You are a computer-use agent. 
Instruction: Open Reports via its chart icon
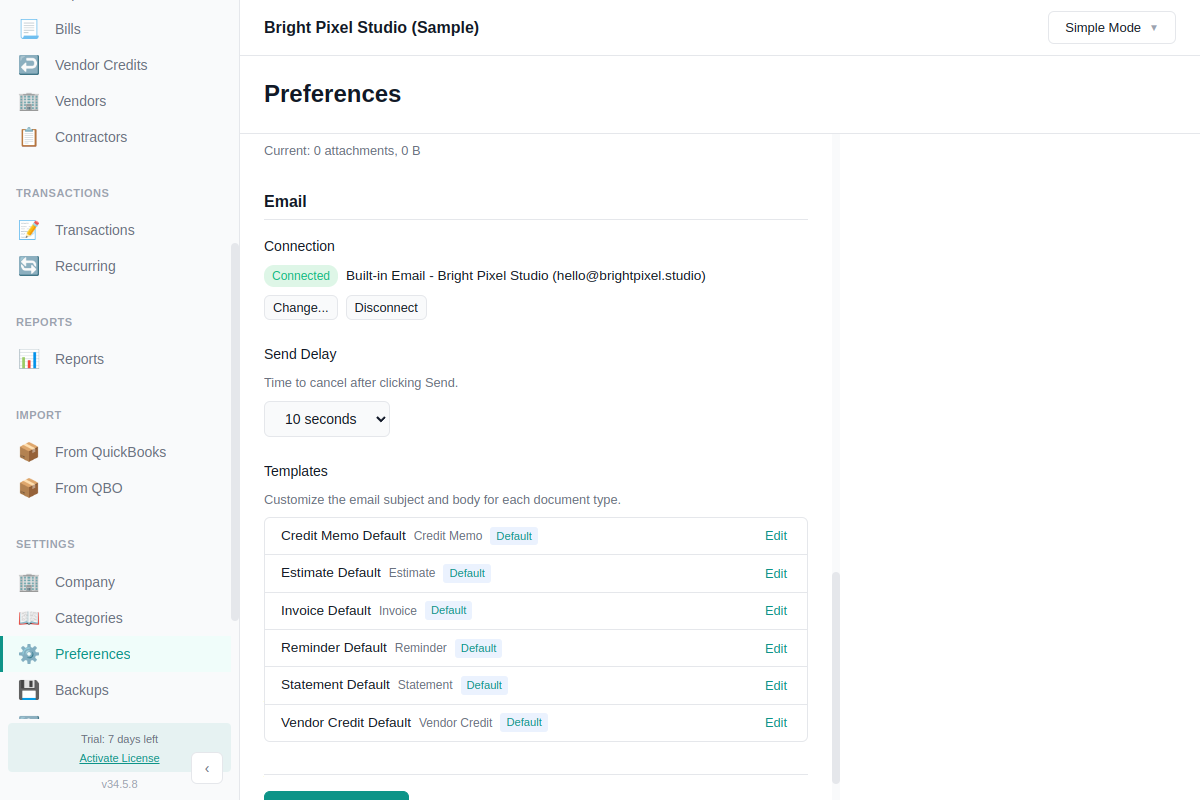[28, 358]
